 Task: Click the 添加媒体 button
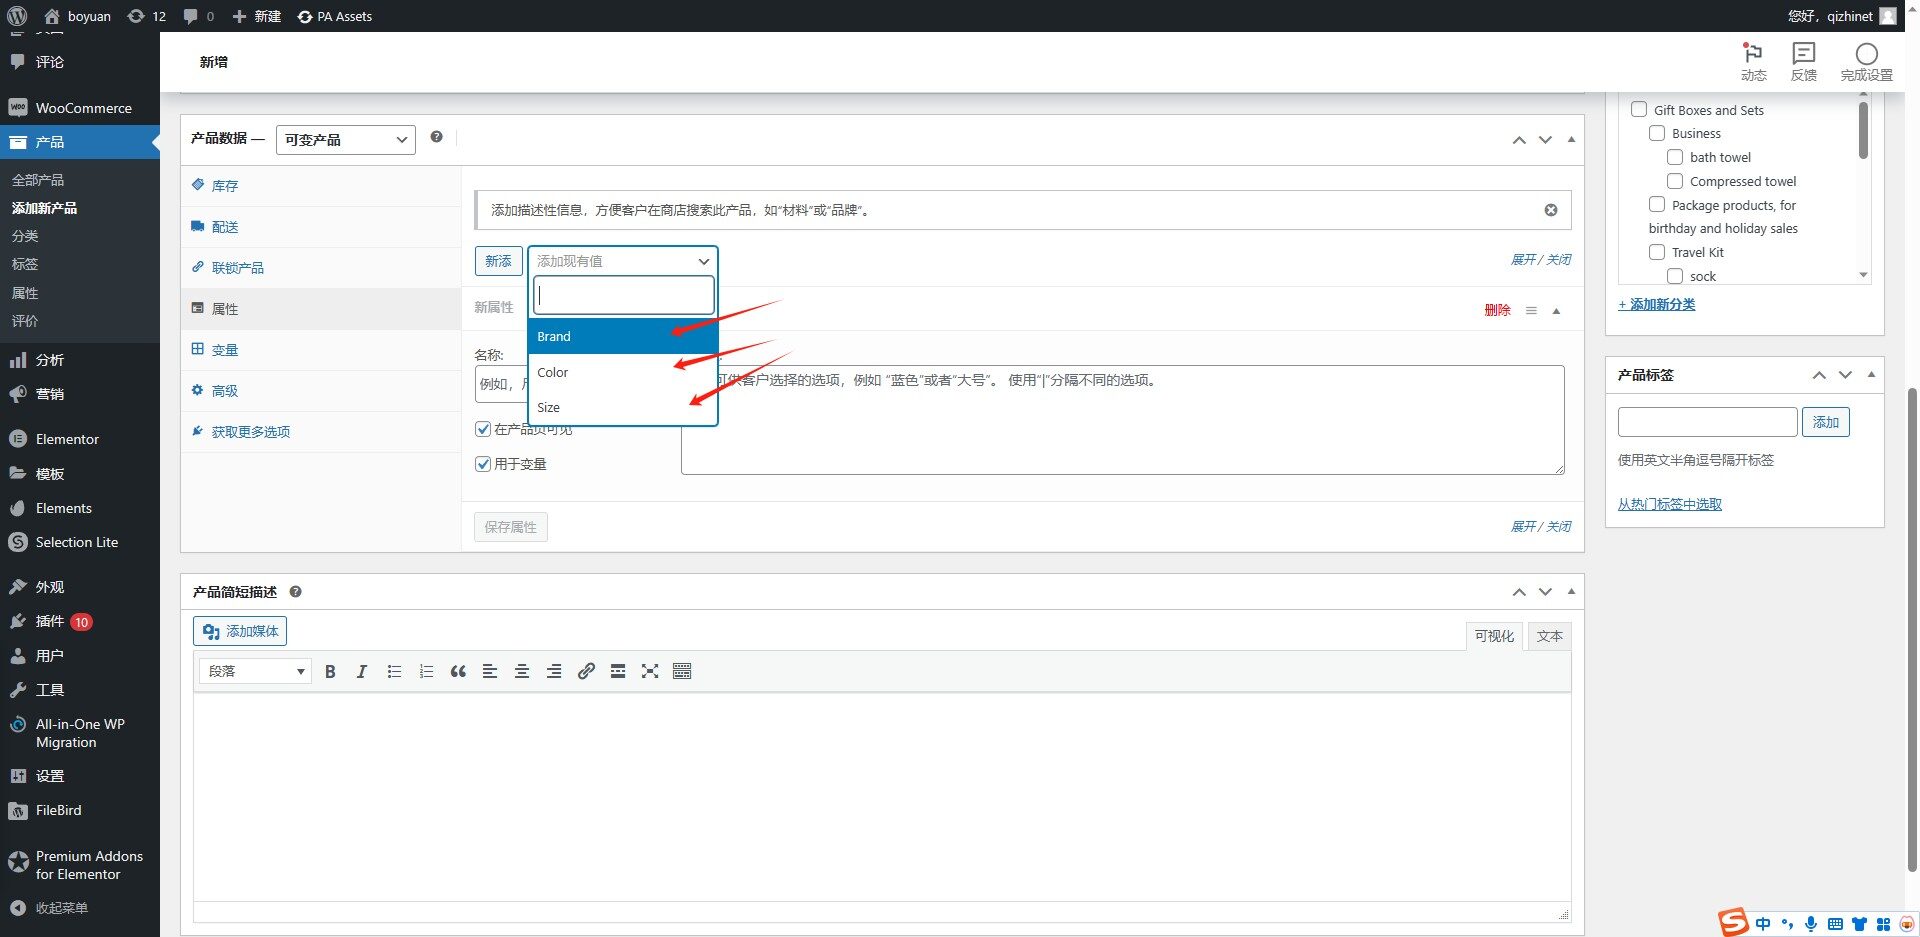pyautogui.click(x=240, y=631)
